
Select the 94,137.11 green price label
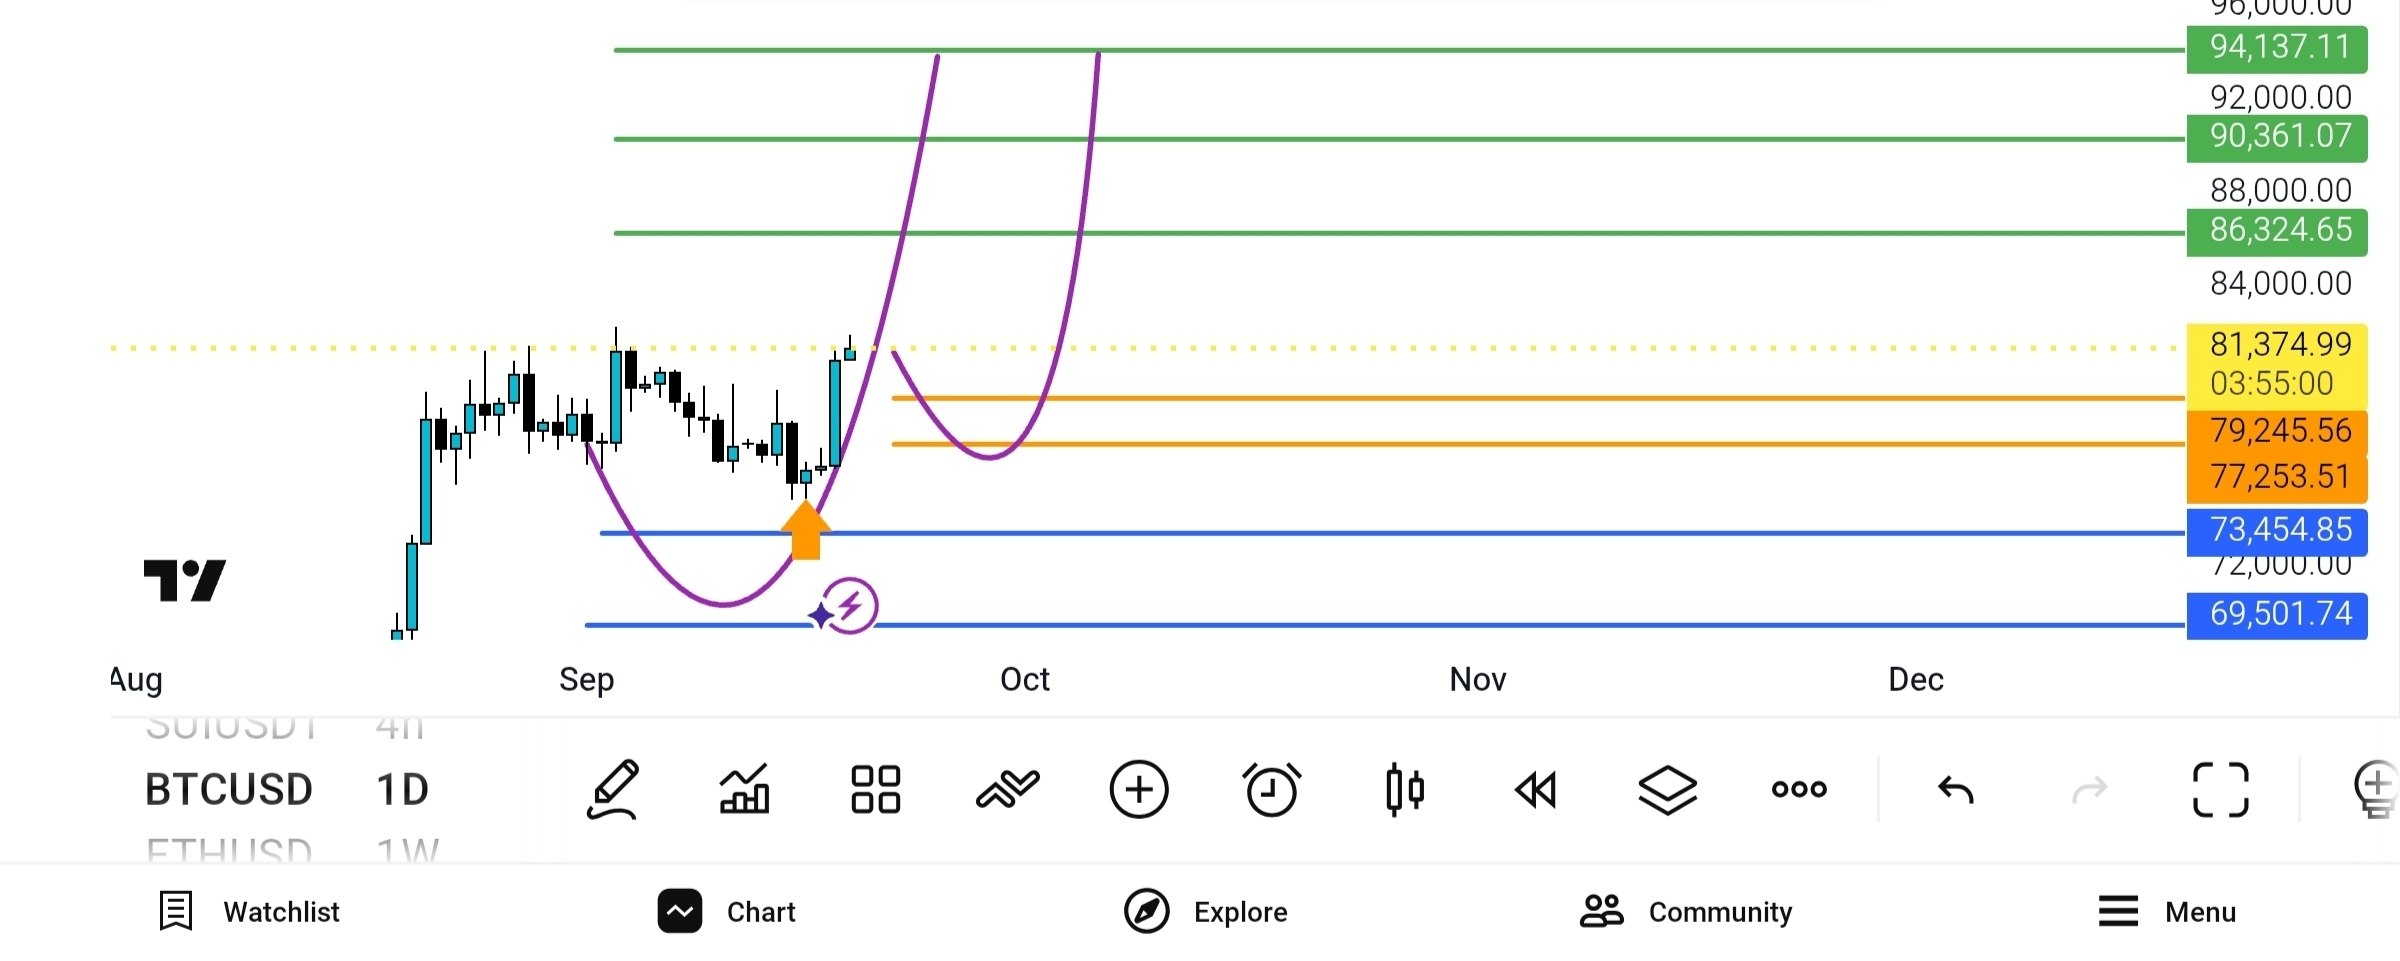(x=2277, y=47)
